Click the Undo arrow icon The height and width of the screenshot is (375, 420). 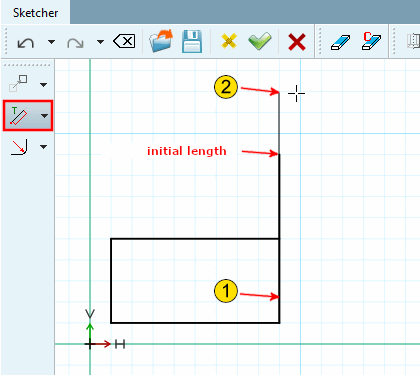pos(26,42)
